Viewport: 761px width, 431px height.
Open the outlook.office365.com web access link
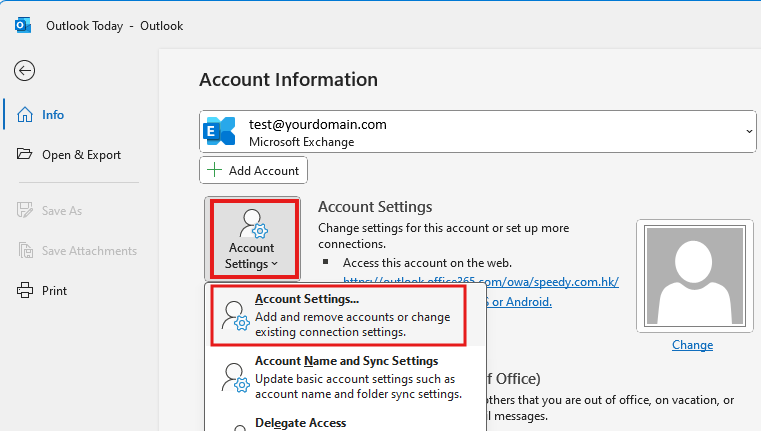pyautogui.click(x=480, y=282)
